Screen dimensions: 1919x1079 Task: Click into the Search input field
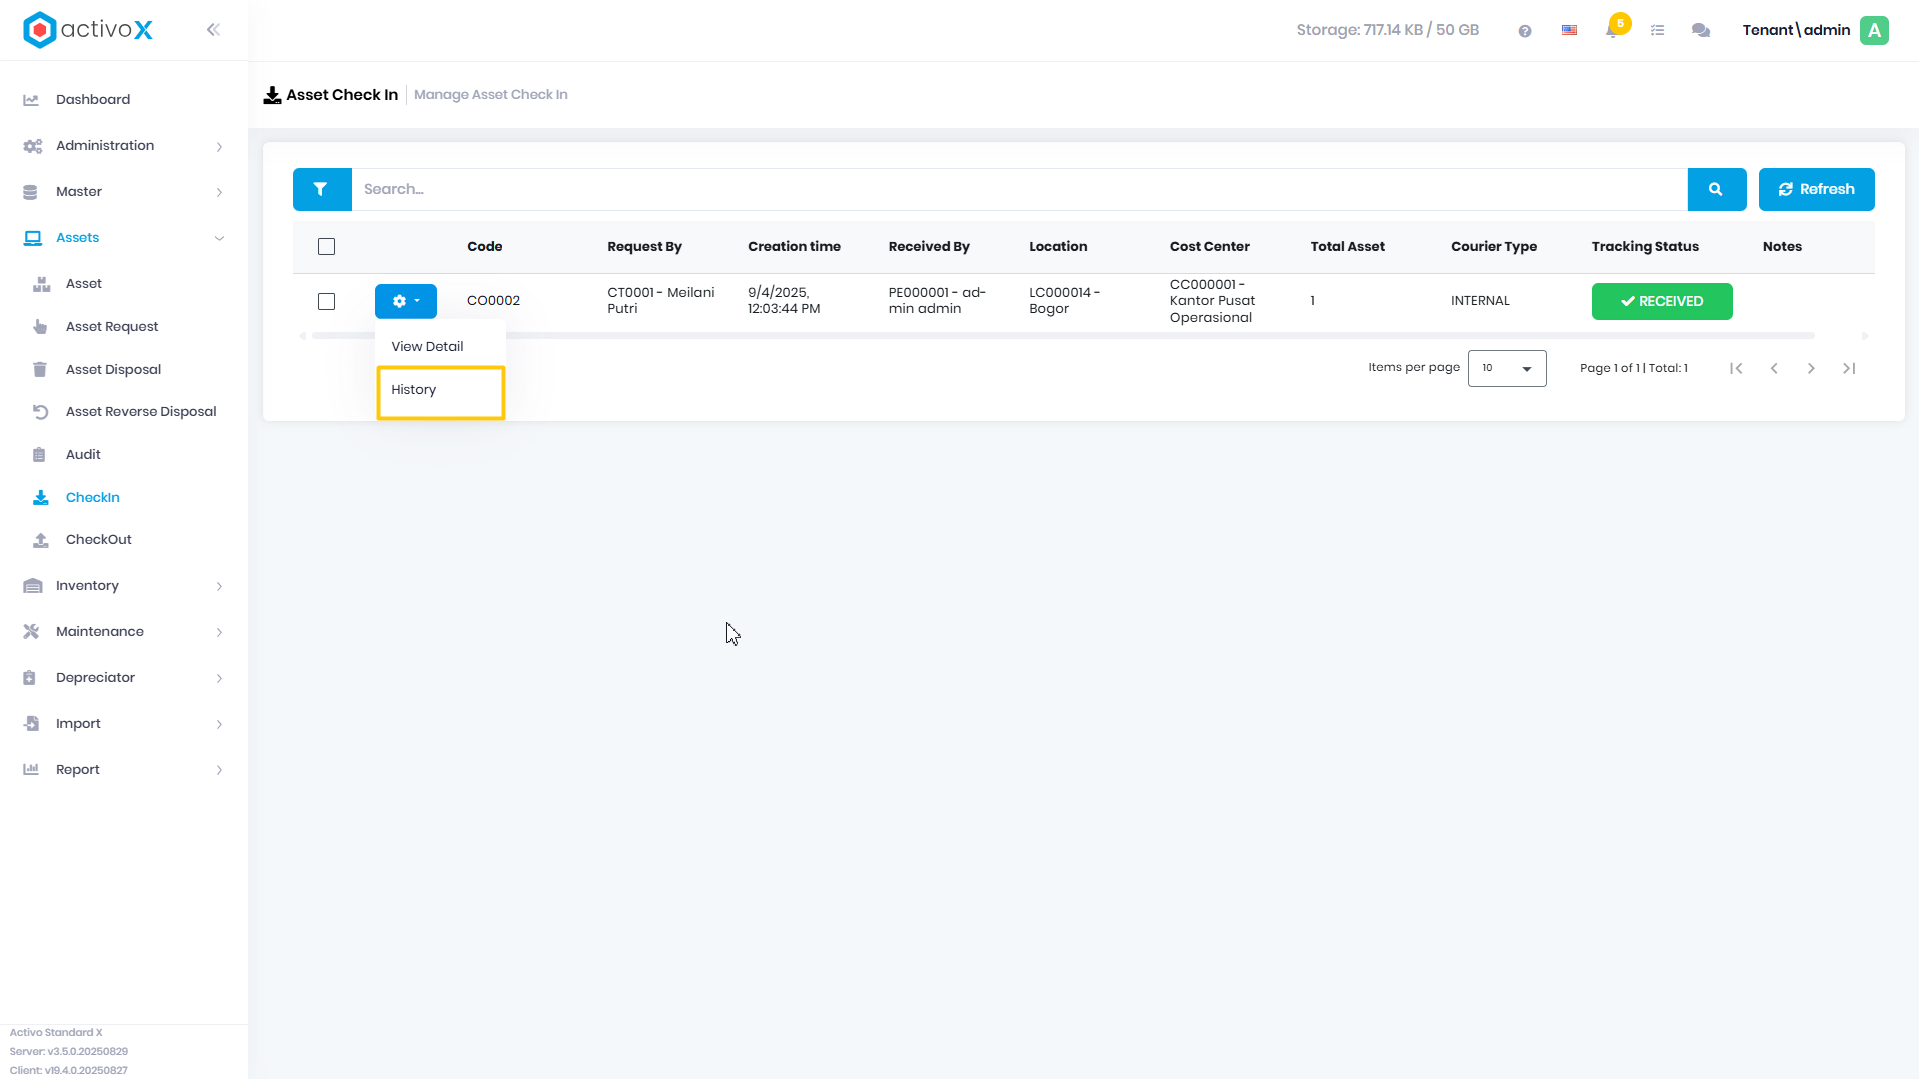point(1019,189)
